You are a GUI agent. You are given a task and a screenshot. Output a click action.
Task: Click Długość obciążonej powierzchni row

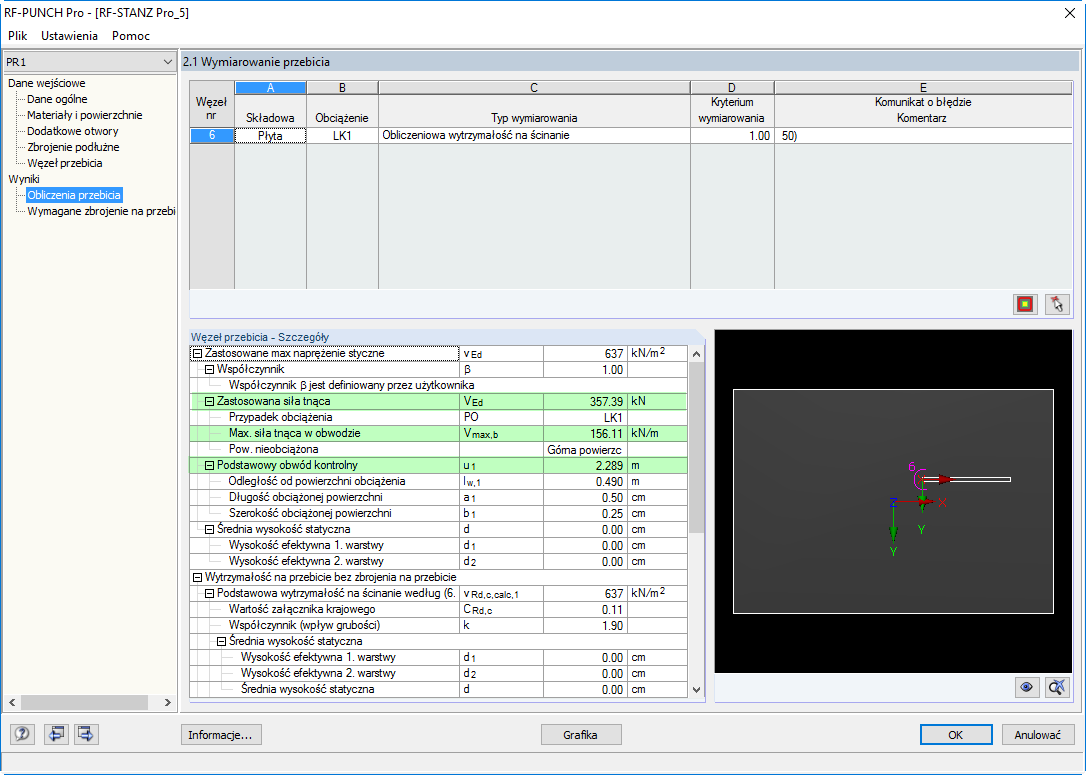(438, 497)
